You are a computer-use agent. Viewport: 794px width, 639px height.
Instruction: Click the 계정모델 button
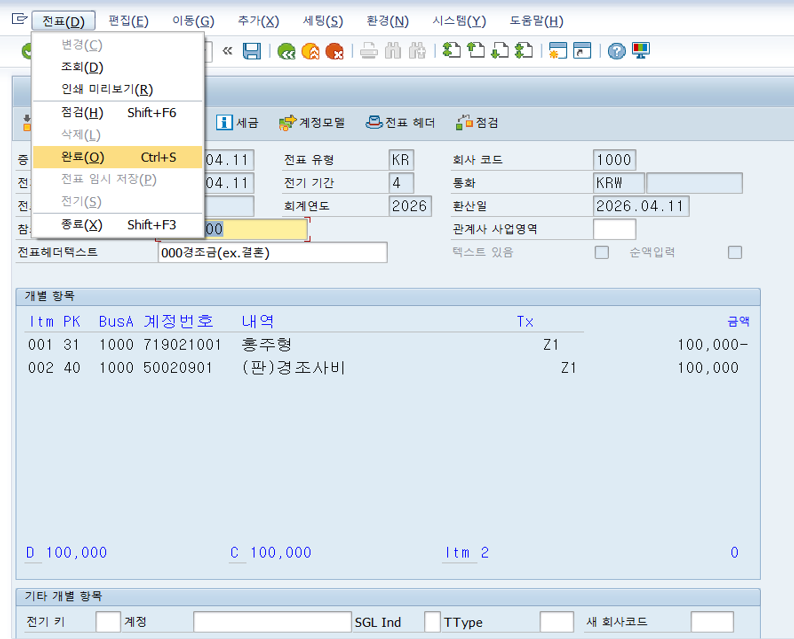pos(312,122)
